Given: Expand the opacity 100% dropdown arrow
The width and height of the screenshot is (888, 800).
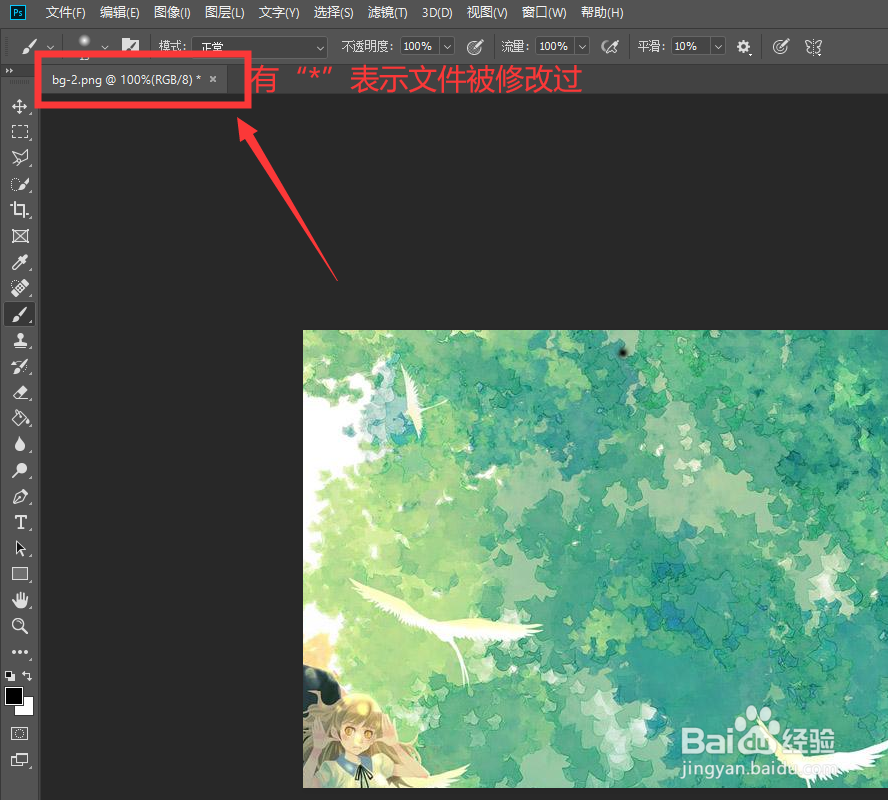Looking at the screenshot, I should pyautogui.click(x=447, y=46).
